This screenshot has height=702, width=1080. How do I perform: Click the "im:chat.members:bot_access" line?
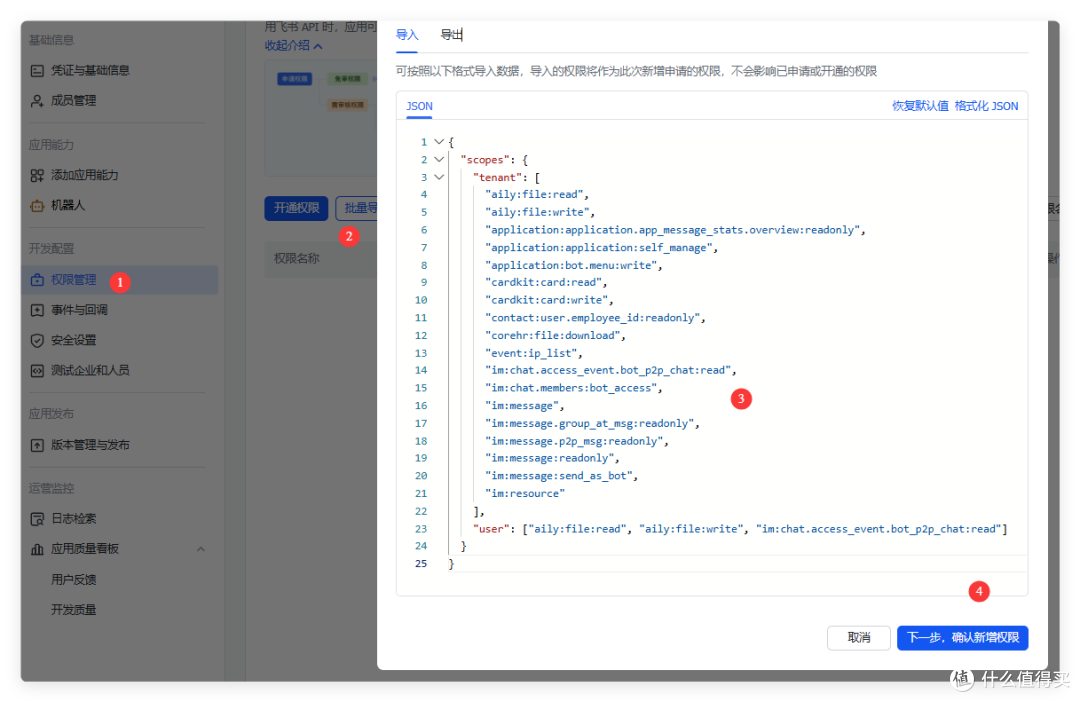[572, 388]
